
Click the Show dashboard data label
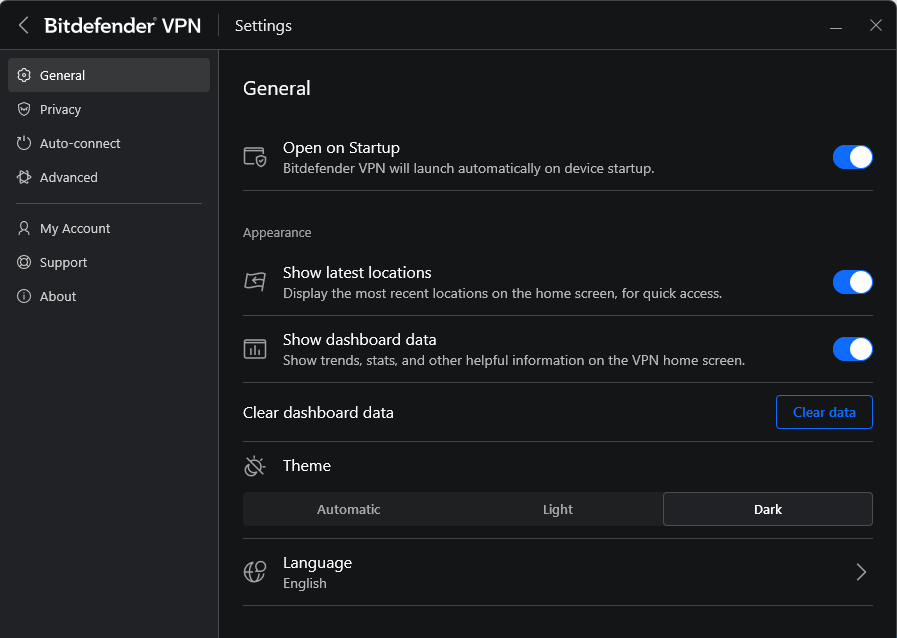coord(359,339)
